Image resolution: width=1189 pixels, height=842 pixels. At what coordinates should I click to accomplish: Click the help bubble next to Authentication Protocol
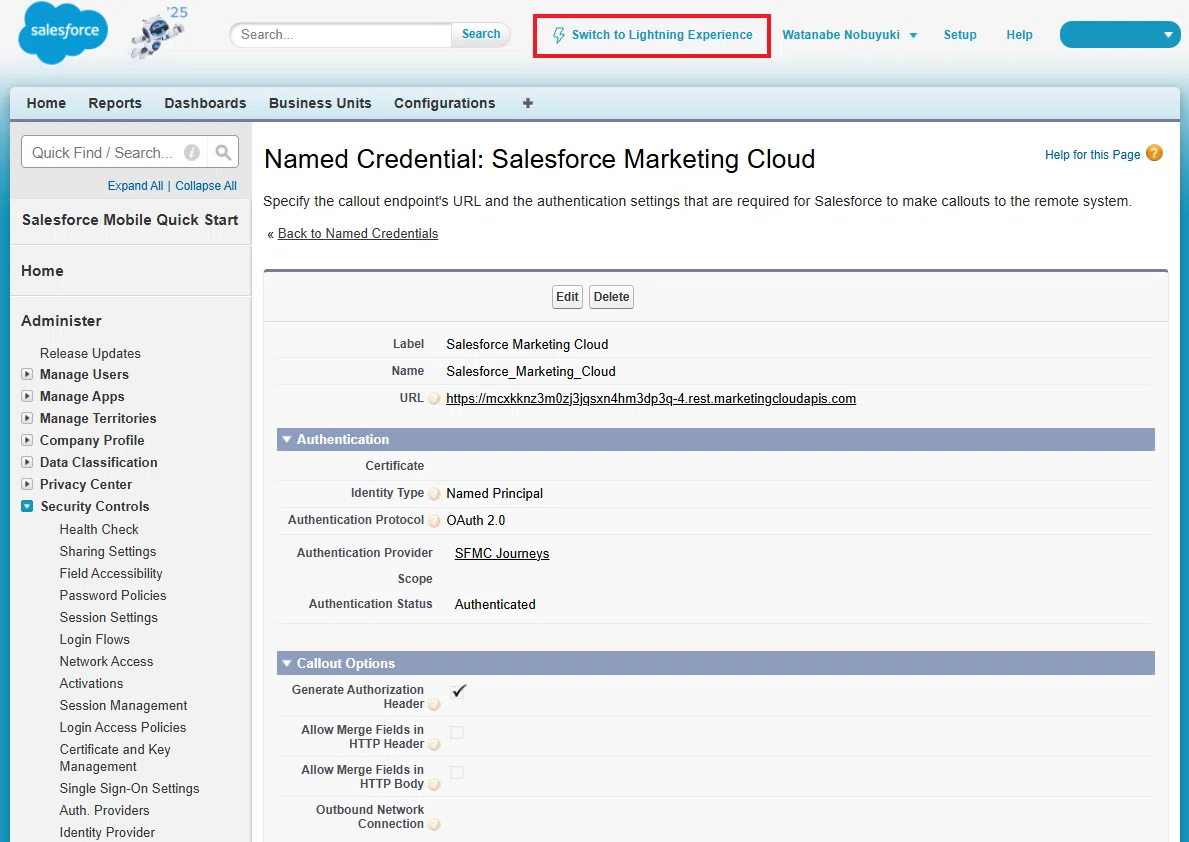434,521
